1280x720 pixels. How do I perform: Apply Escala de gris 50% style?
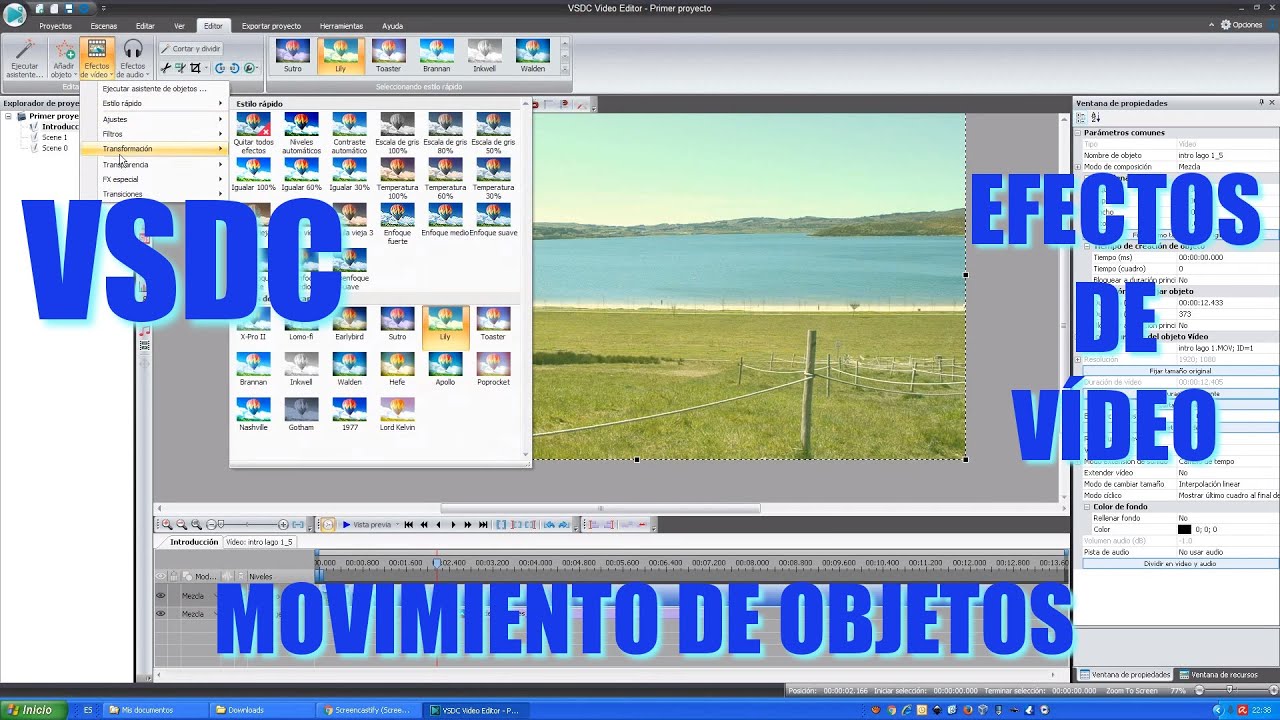[x=493, y=133]
